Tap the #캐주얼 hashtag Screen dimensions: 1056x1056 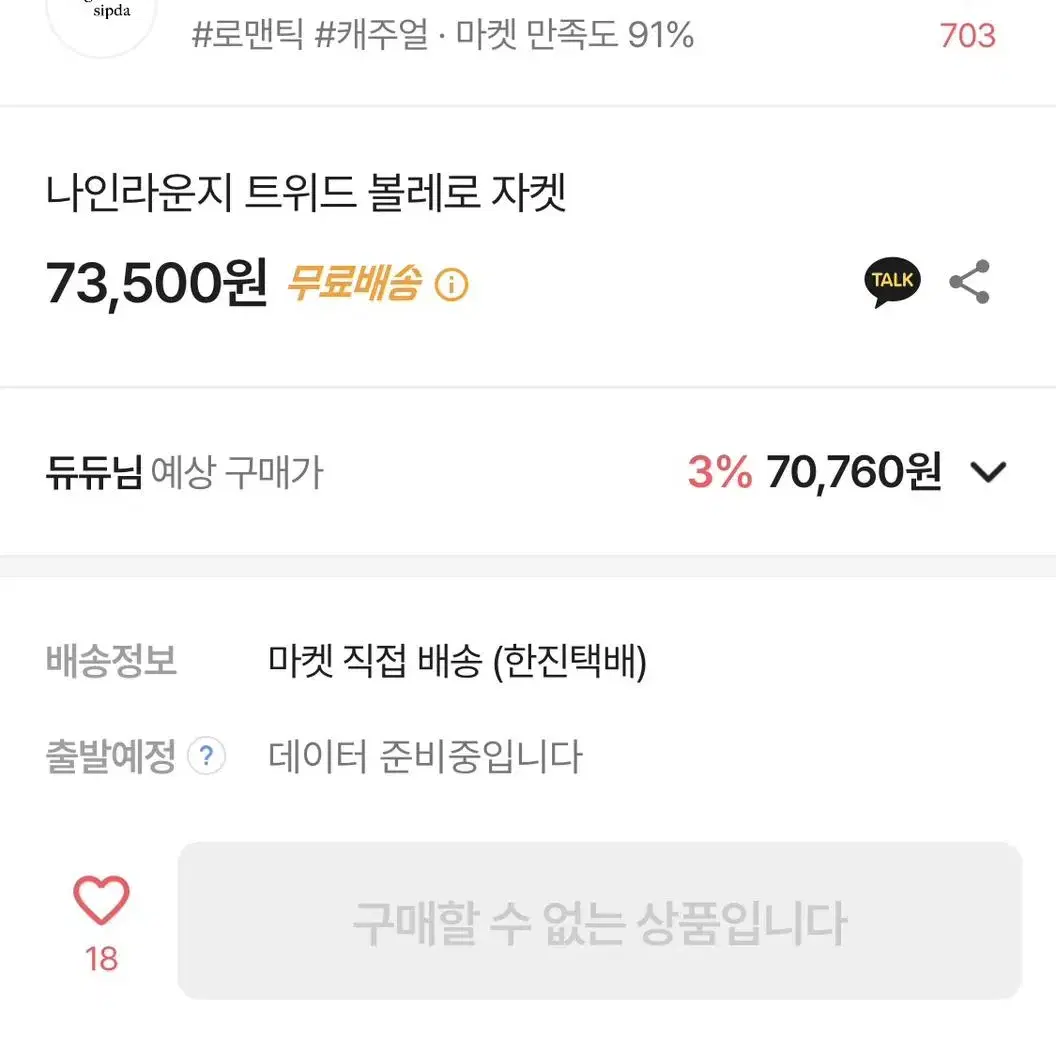[x=371, y=34]
